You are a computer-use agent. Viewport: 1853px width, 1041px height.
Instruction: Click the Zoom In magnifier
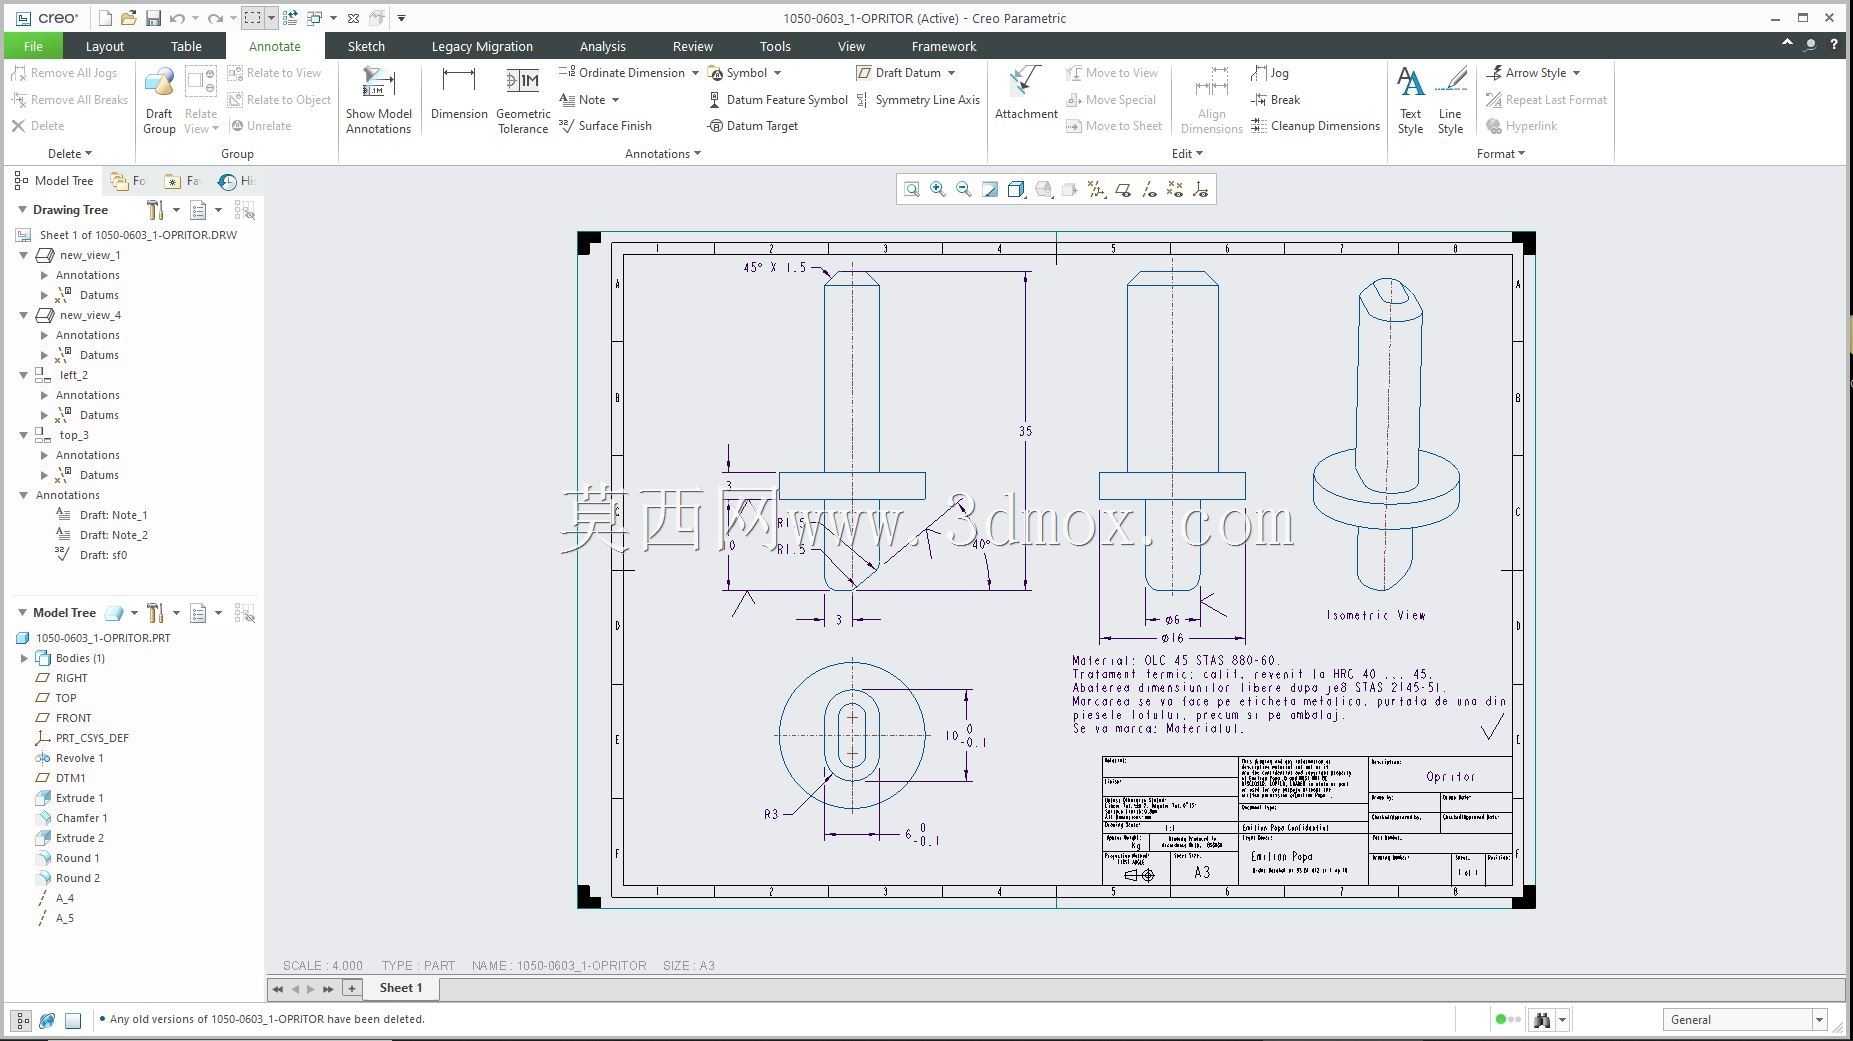coord(938,189)
